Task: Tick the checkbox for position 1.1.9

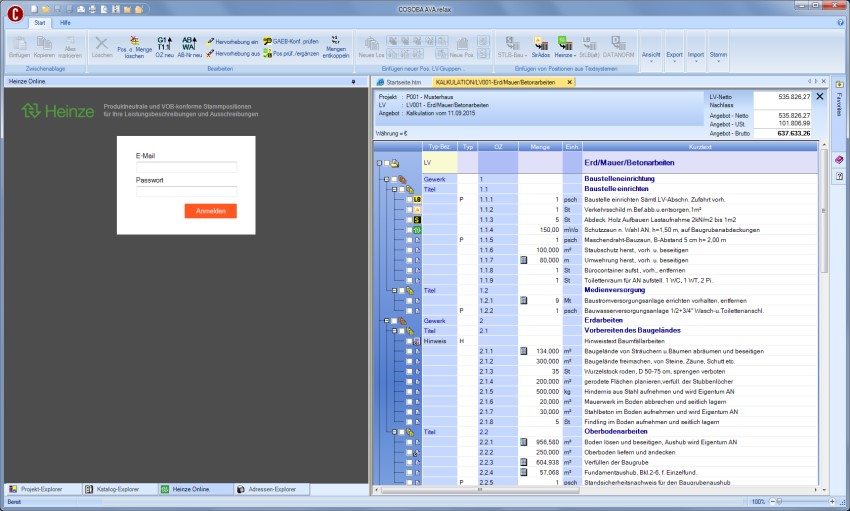Action: 409,280
